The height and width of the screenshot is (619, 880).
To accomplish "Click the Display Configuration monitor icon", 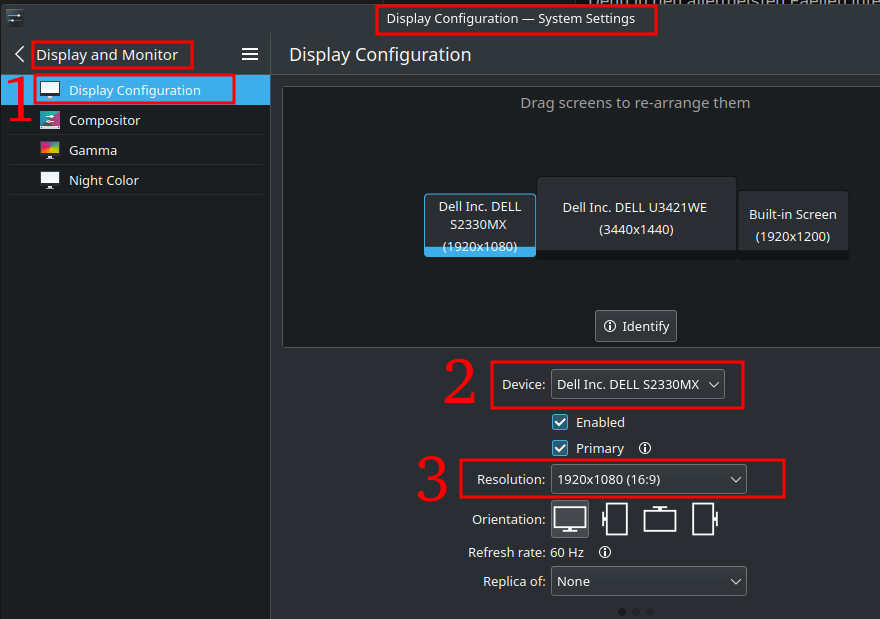I will pyautogui.click(x=50, y=90).
